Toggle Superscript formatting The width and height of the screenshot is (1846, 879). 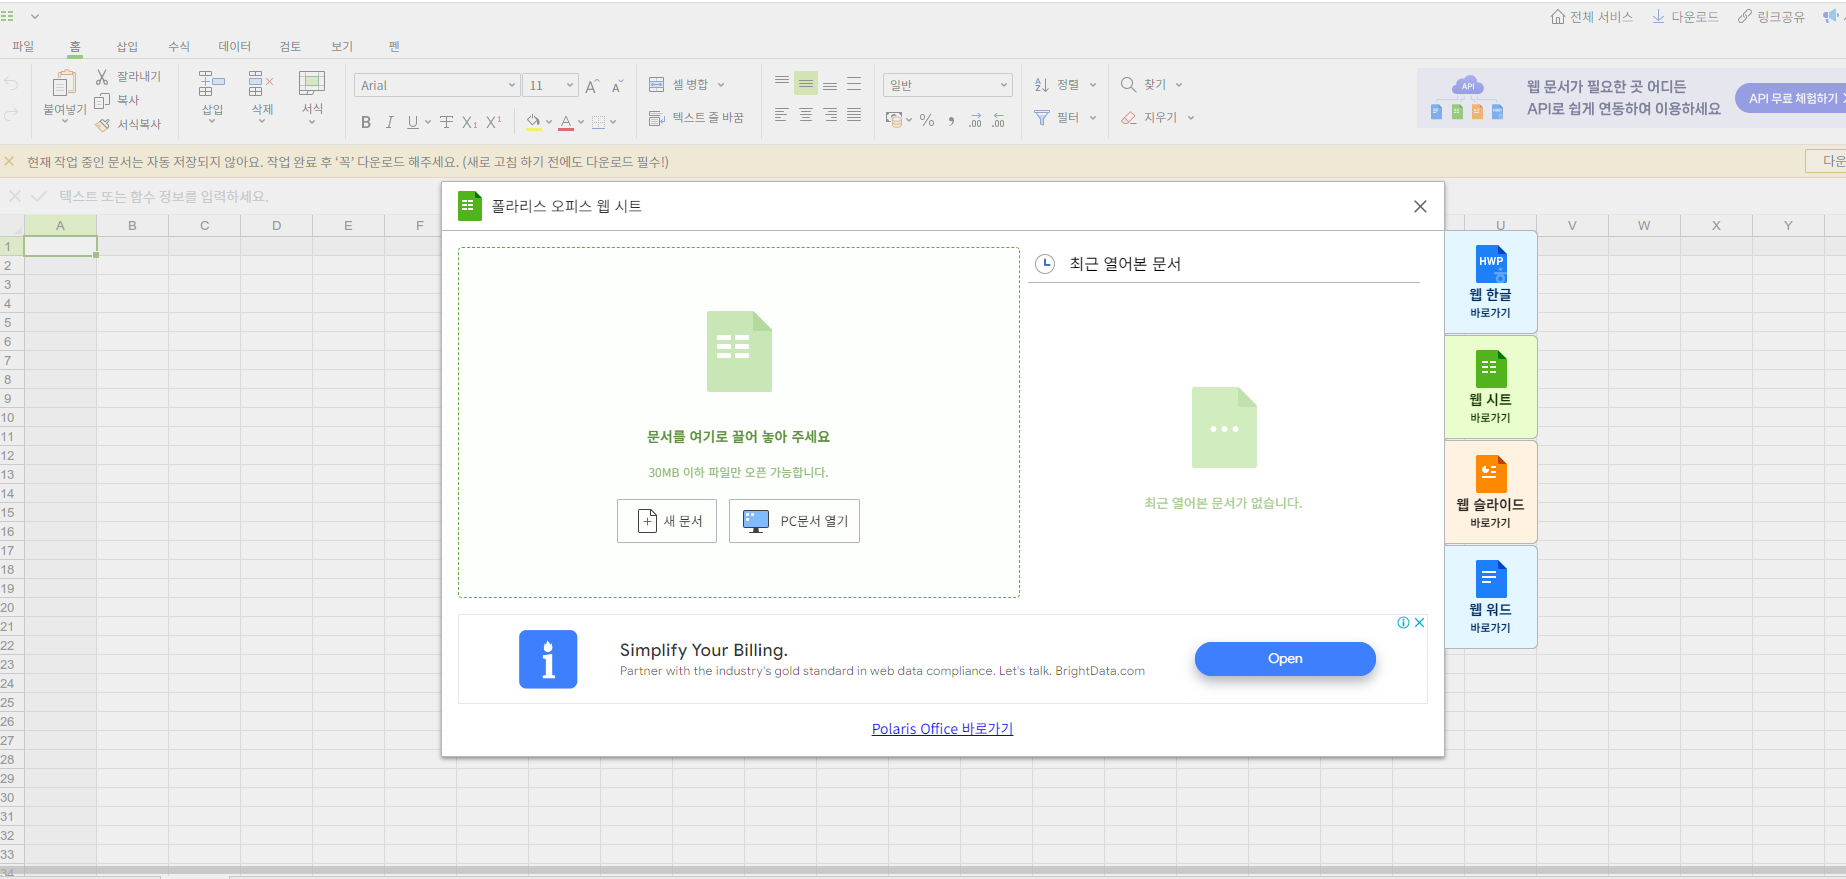493,122
